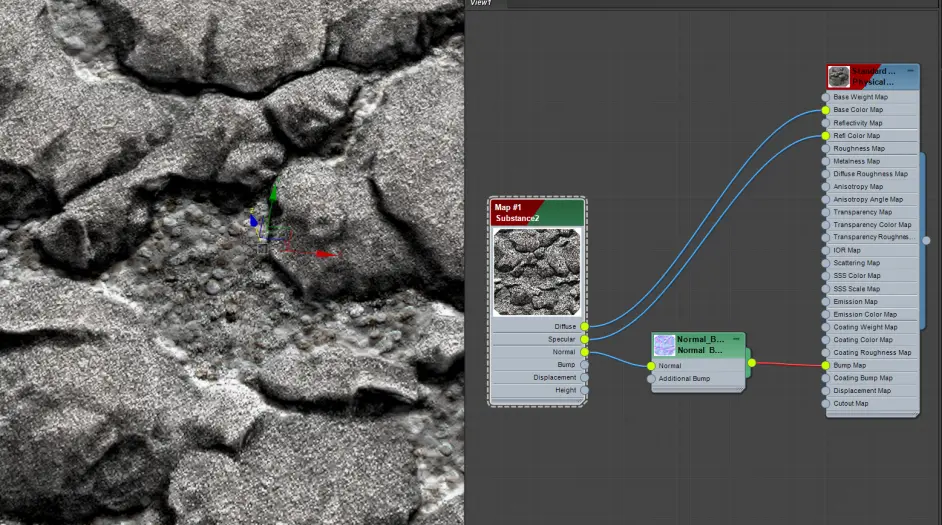Collapse the Standard Physical material node
The image size is (942, 525).
[910, 71]
